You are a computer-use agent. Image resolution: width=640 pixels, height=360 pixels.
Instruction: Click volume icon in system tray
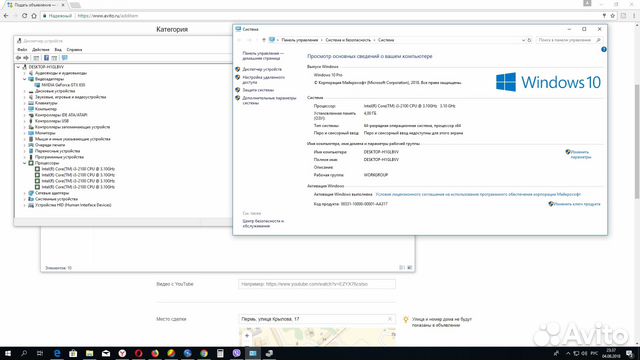[584, 353]
